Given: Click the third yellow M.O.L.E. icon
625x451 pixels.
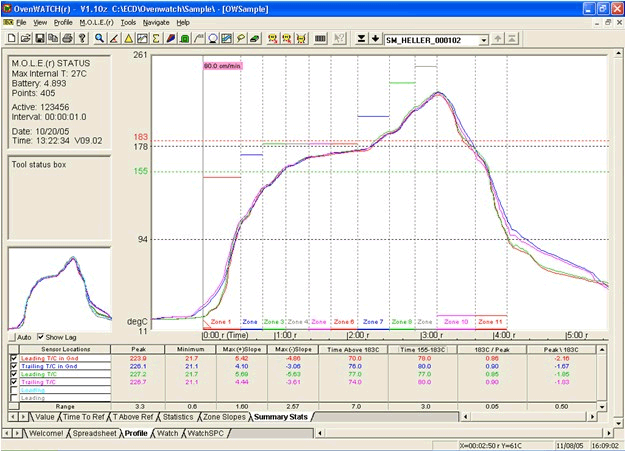Looking at the screenshot, I should [302, 38].
